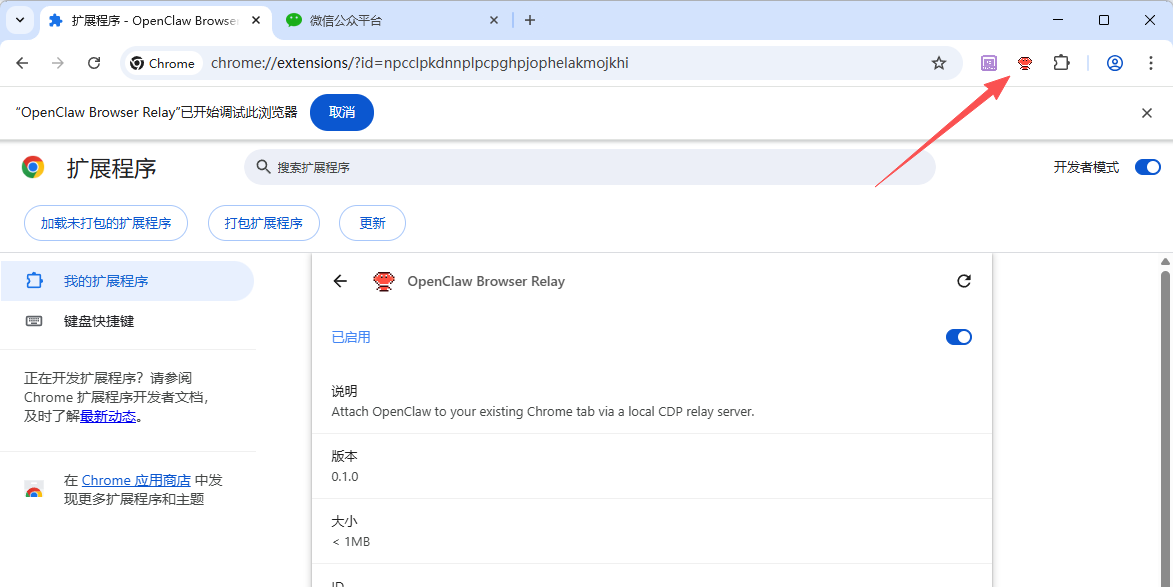
Task: Expand the tab search dropdown arrow
Action: (20, 20)
